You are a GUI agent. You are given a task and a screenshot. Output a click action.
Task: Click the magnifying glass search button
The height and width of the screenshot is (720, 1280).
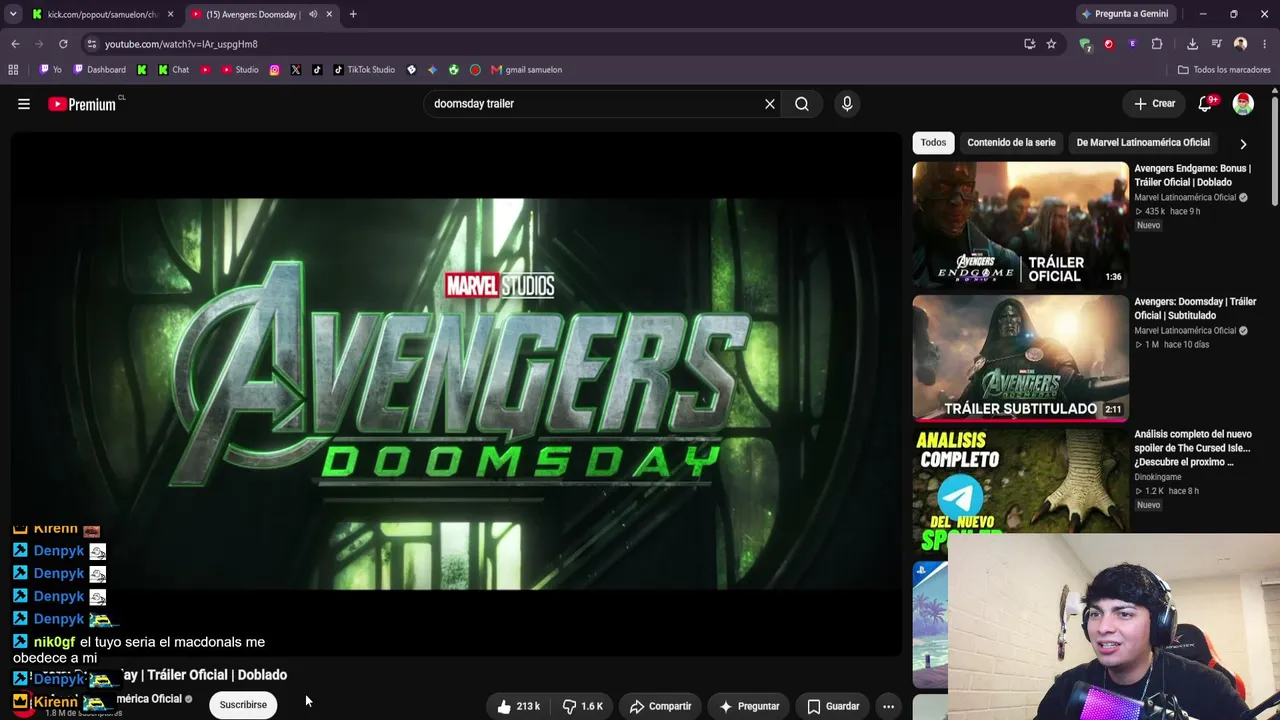802,104
